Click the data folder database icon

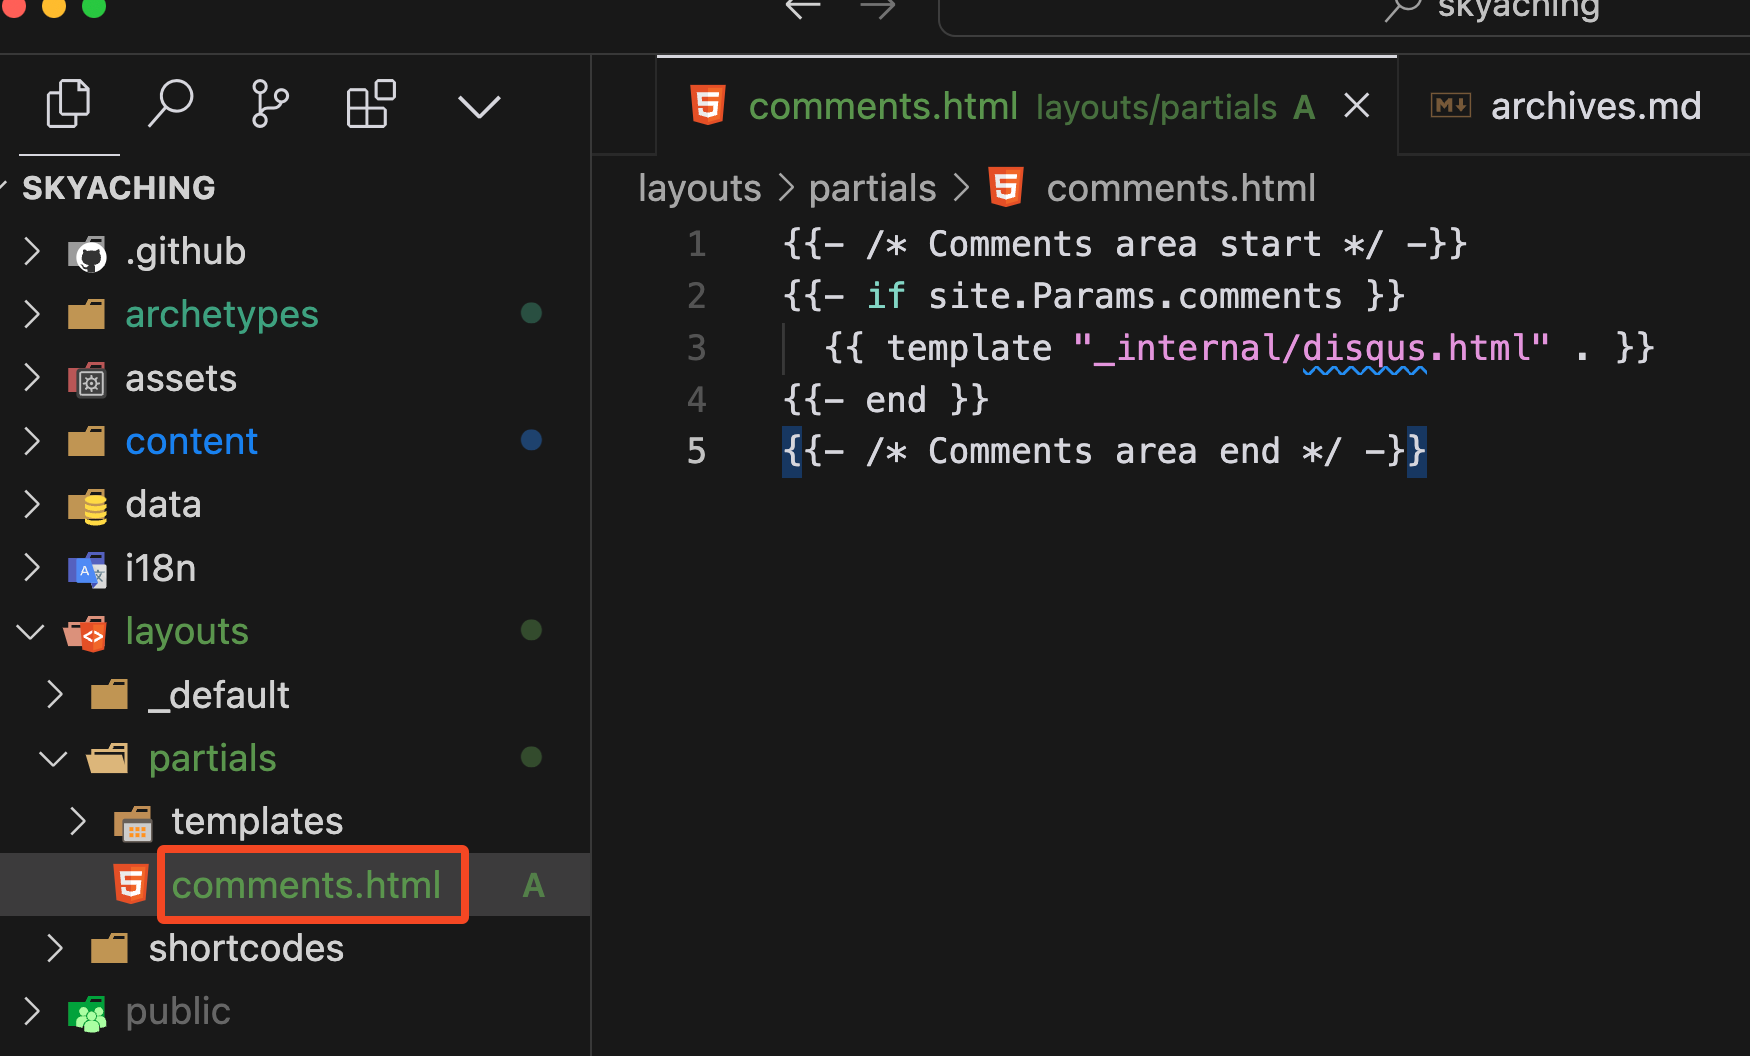[88, 506]
